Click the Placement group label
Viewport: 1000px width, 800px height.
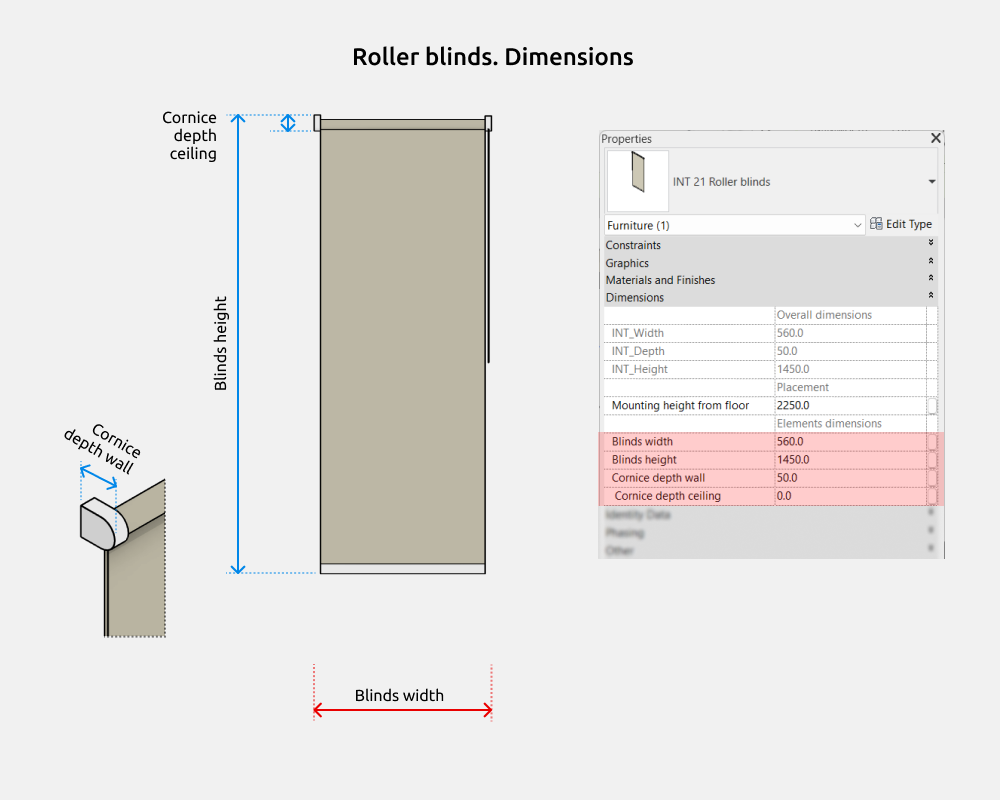point(802,387)
